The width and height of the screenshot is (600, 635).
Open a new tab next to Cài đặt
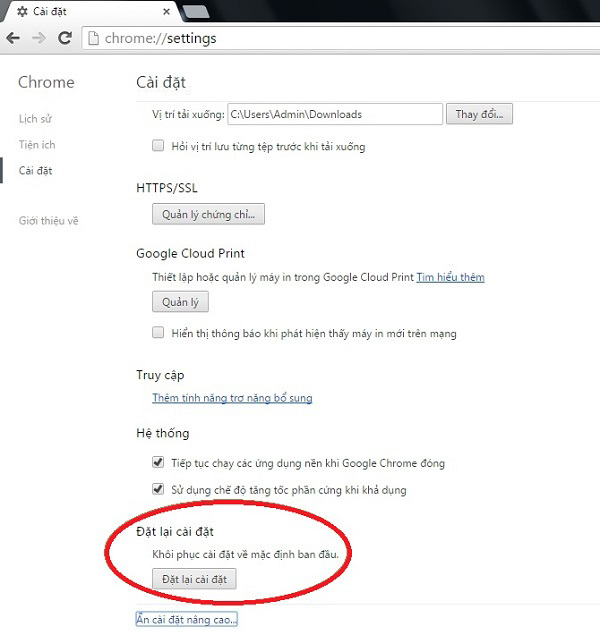coord(196,11)
